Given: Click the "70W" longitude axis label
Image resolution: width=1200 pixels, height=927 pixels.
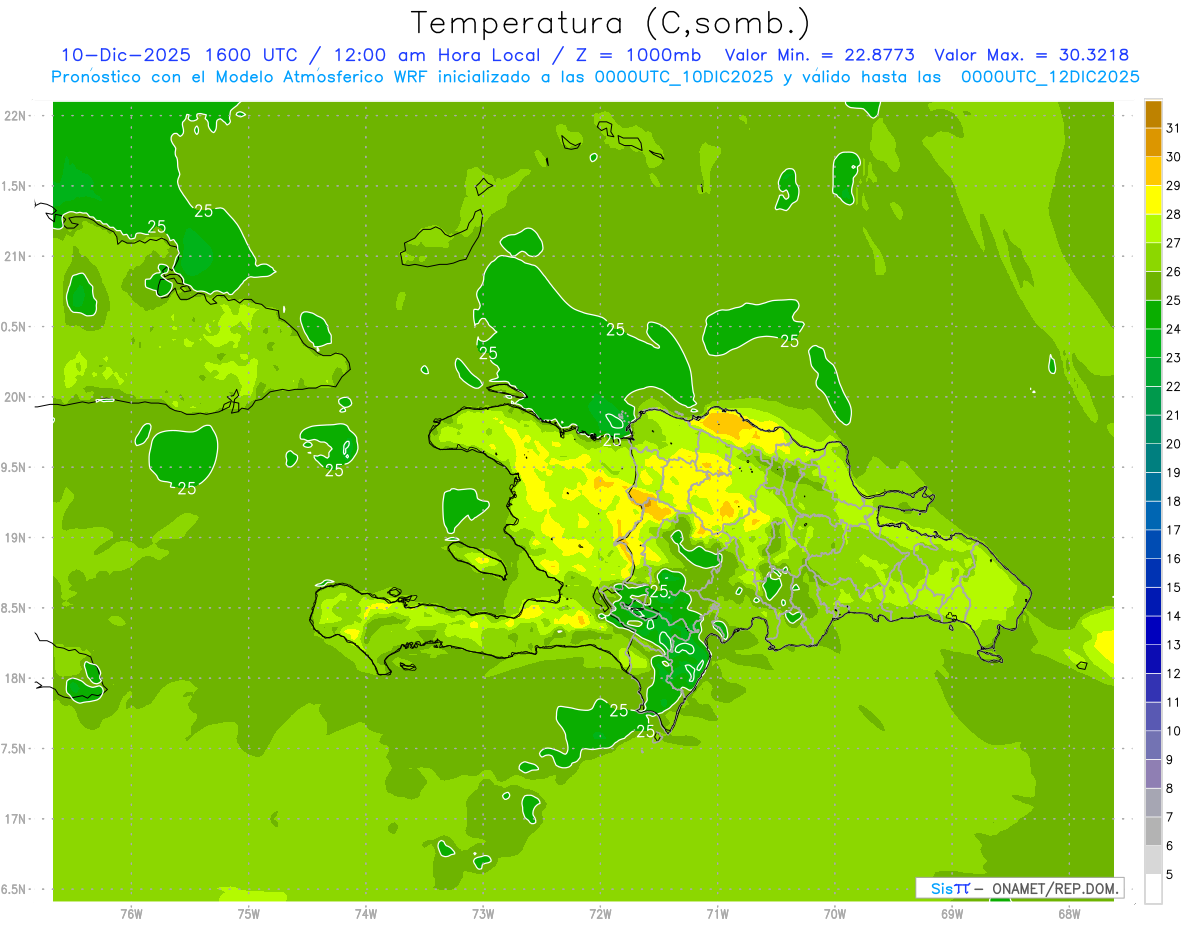Looking at the screenshot, I should click(x=834, y=914).
